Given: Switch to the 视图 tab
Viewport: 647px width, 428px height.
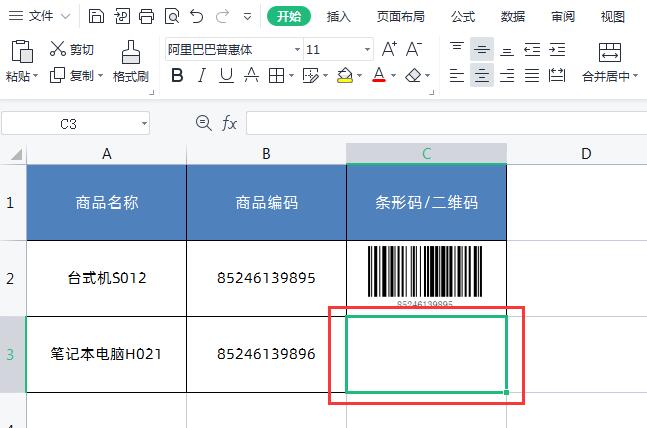Looking at the screenshot, I should 613,17.
